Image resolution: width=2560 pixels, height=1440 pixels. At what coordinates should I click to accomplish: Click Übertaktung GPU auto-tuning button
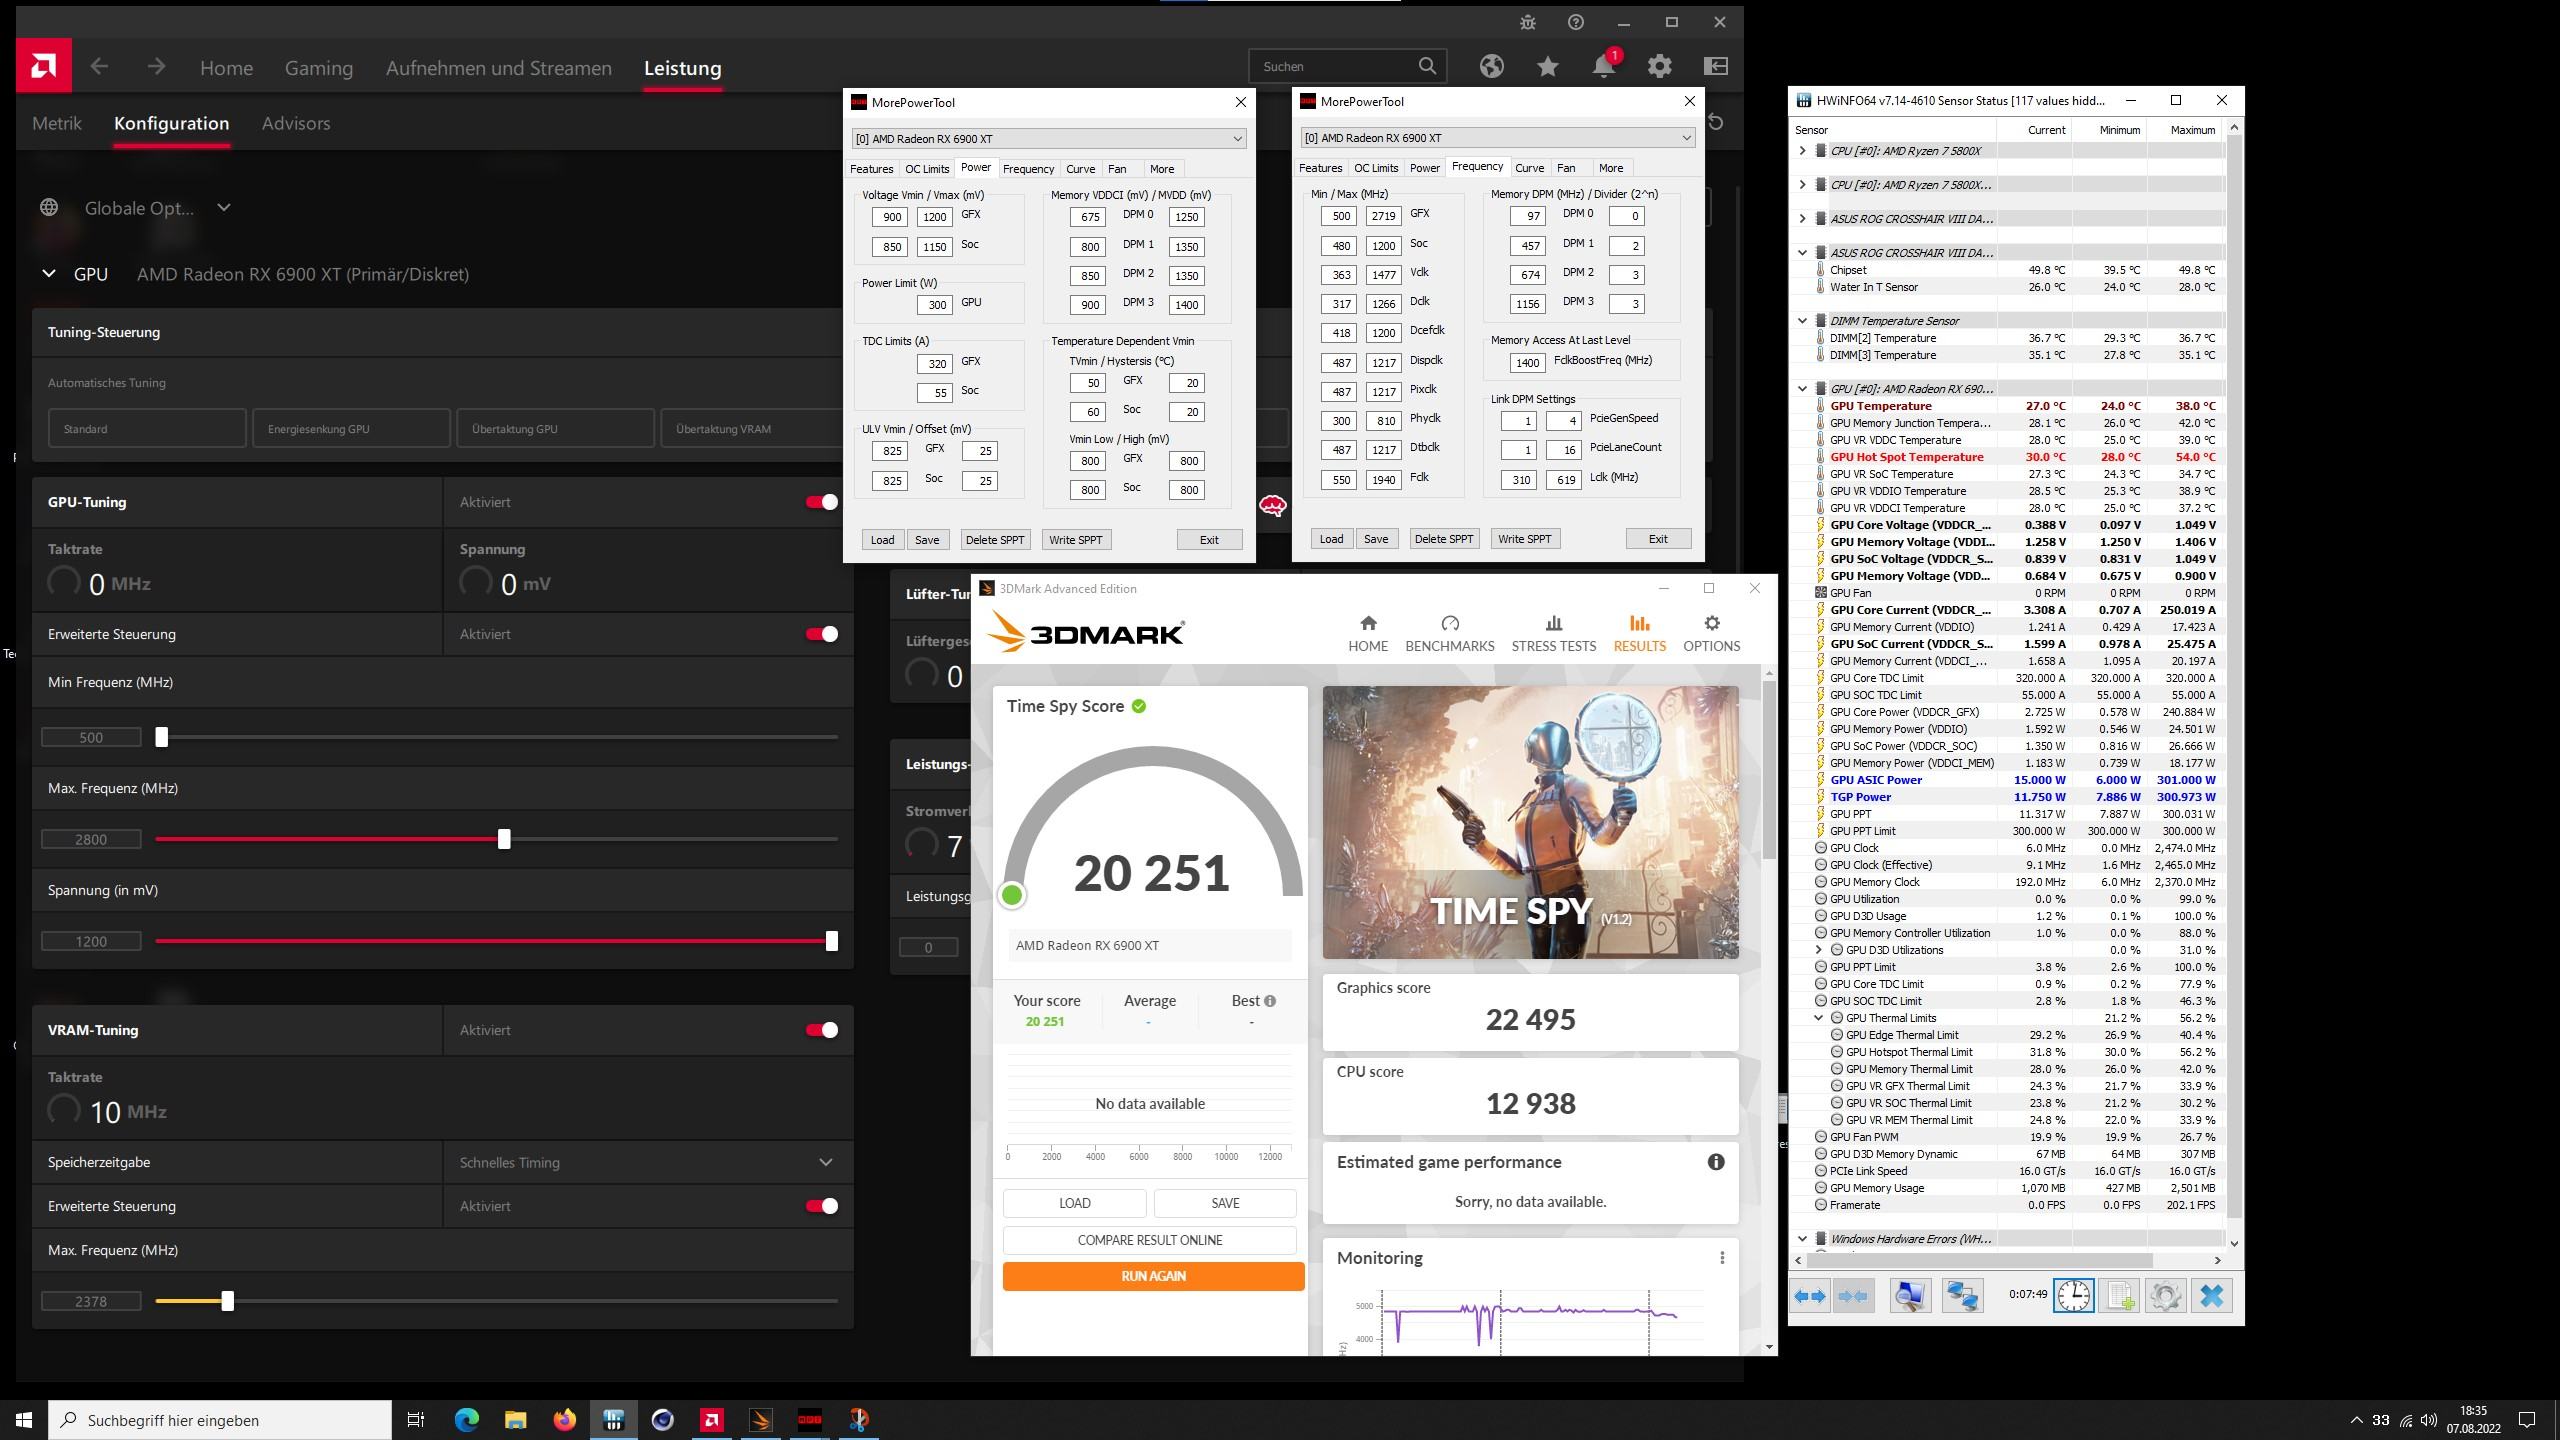tap(555, 429)
